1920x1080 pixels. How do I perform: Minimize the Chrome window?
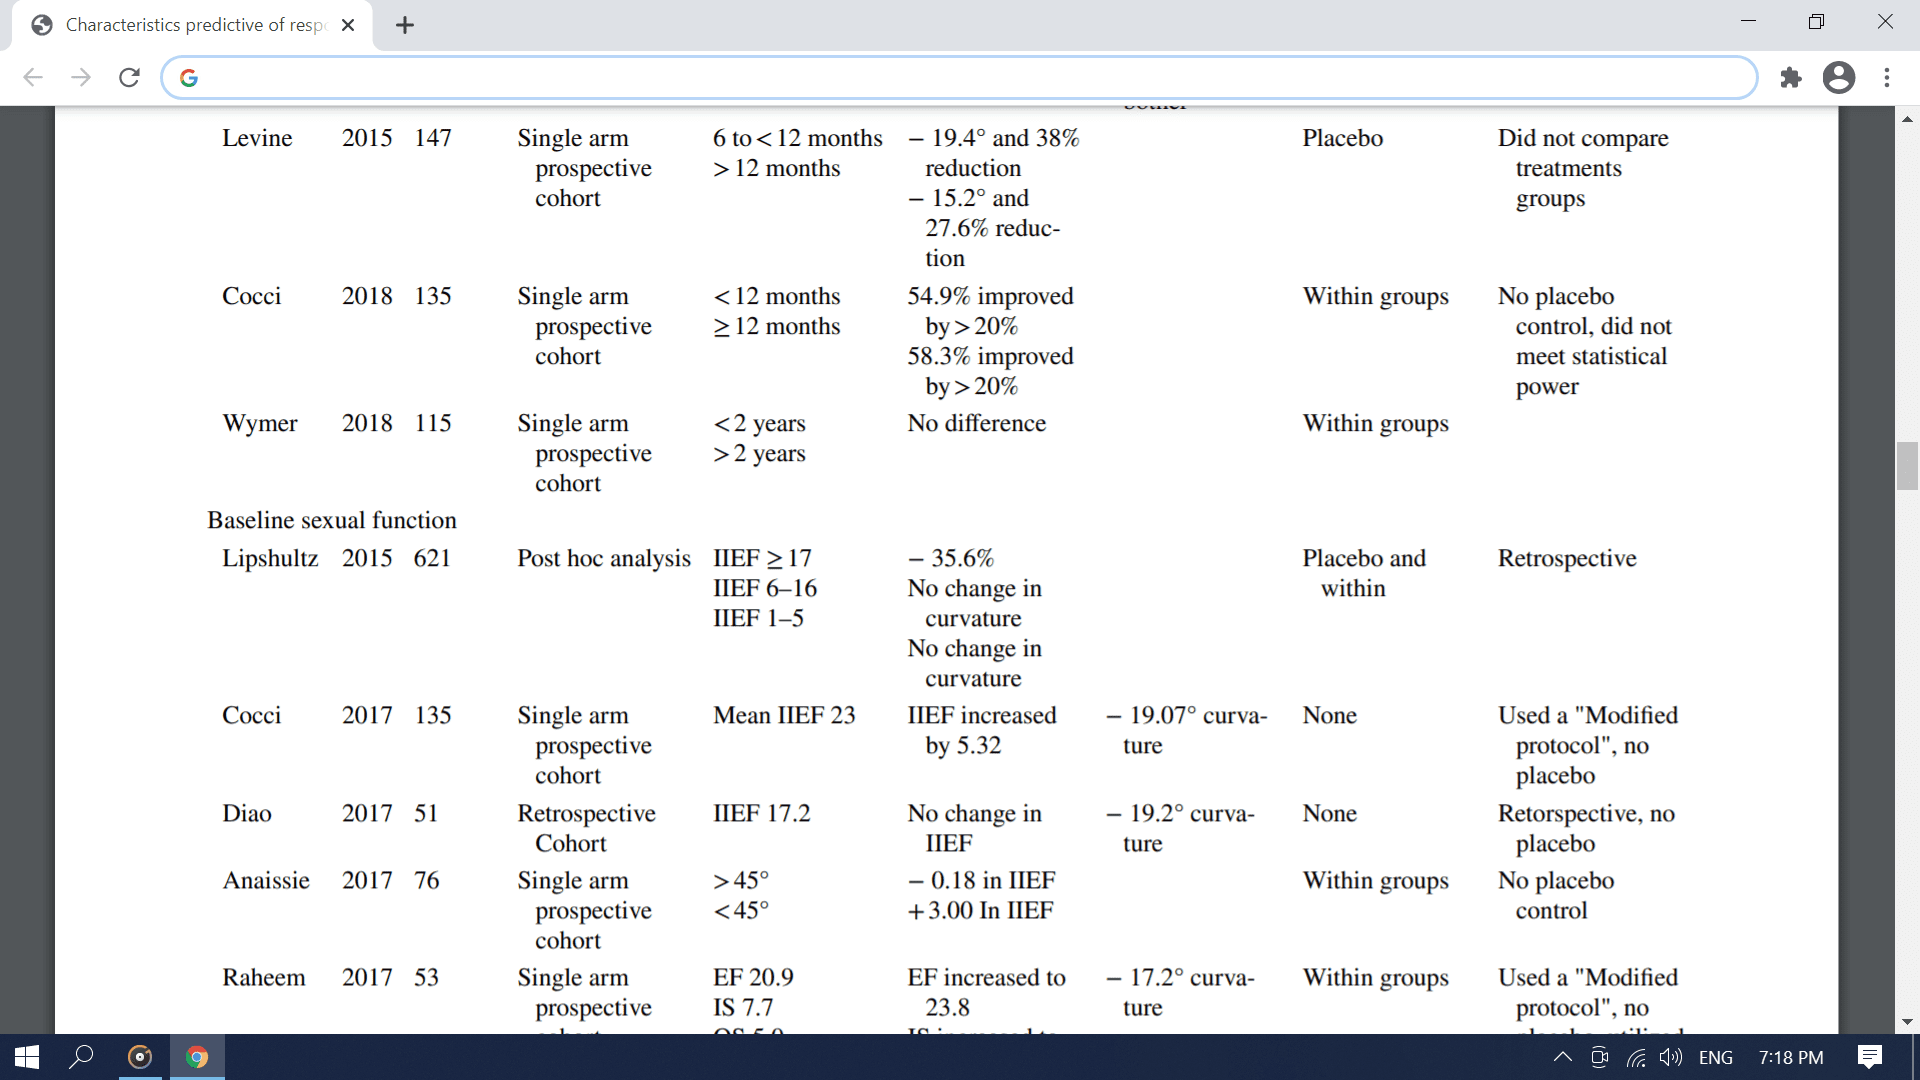pos(1748,22)
